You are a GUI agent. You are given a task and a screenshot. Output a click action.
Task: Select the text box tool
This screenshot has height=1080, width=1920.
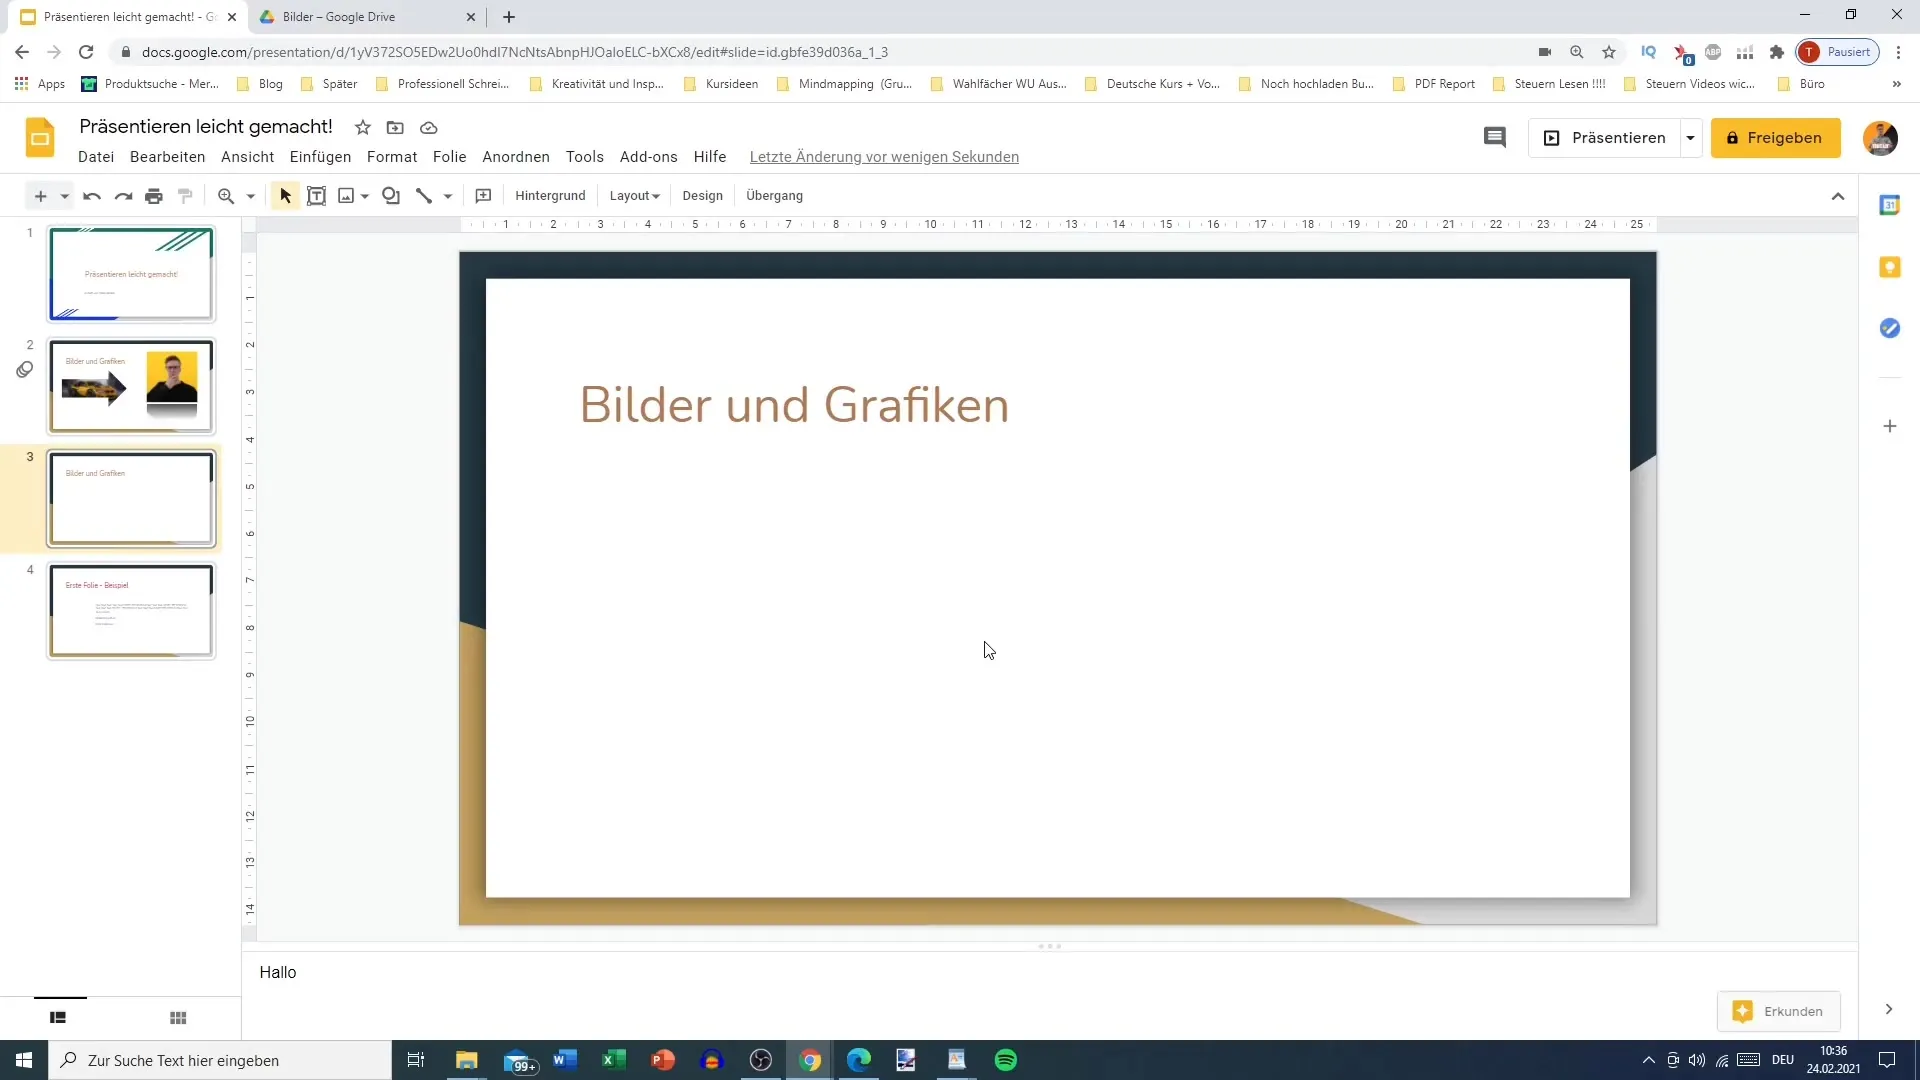(x=316, y=196)
